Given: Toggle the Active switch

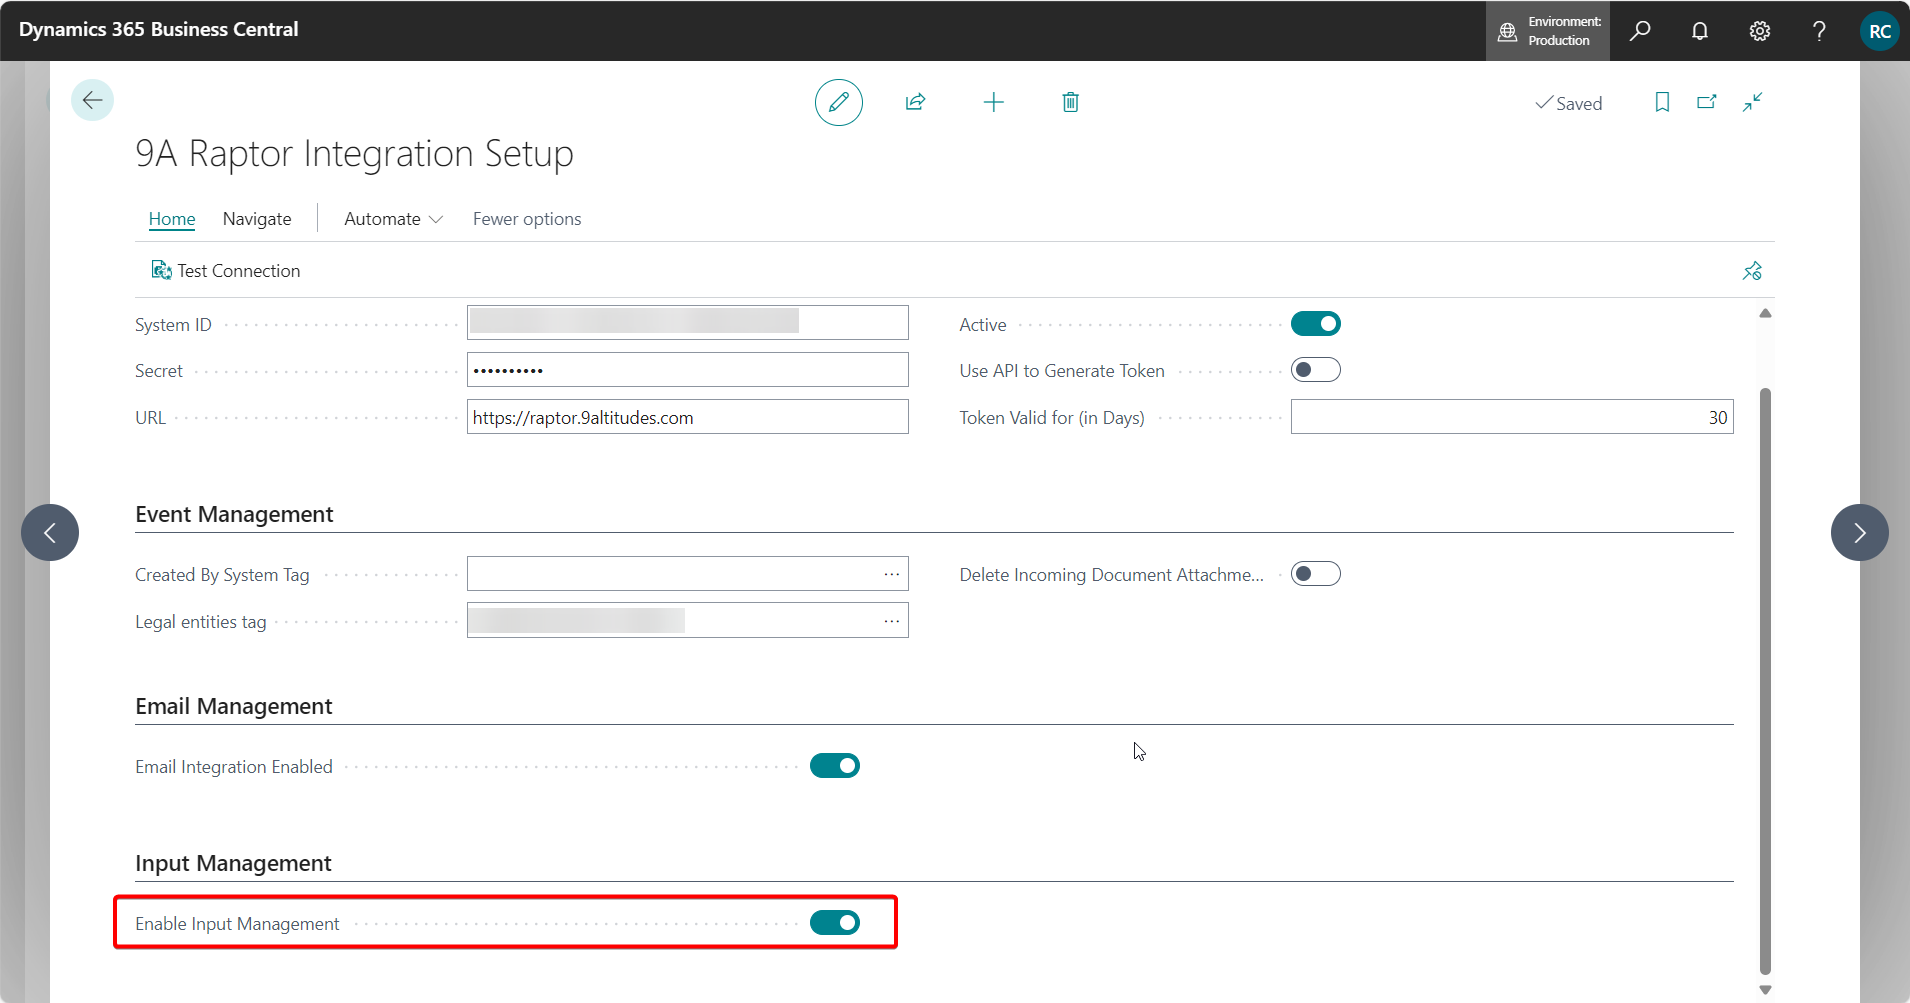Looking at the screenshot, I should pos(1315,324).
